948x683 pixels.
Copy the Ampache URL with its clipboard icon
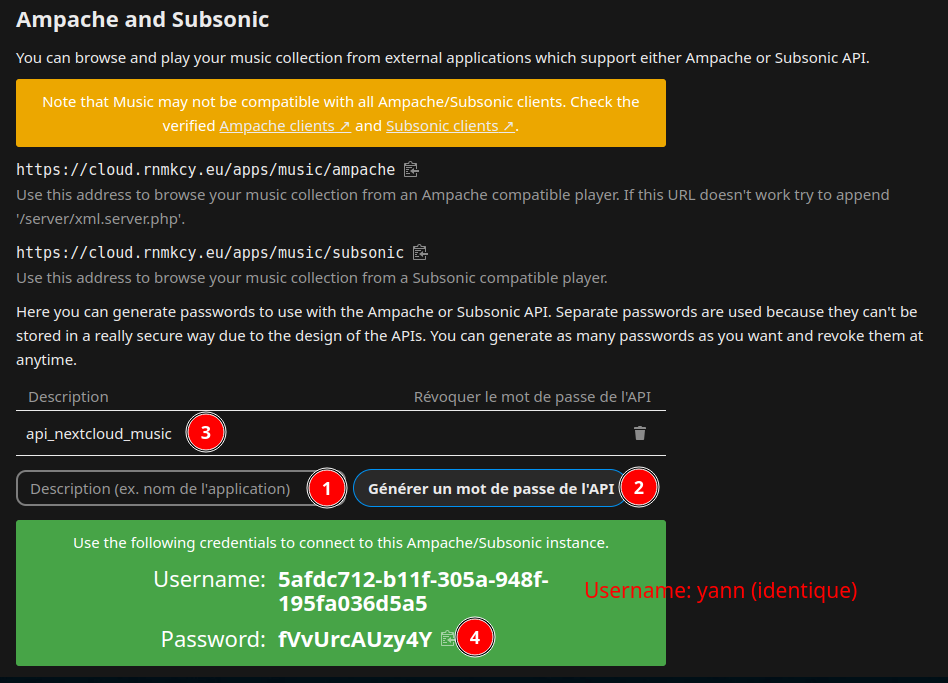[412, 169]
